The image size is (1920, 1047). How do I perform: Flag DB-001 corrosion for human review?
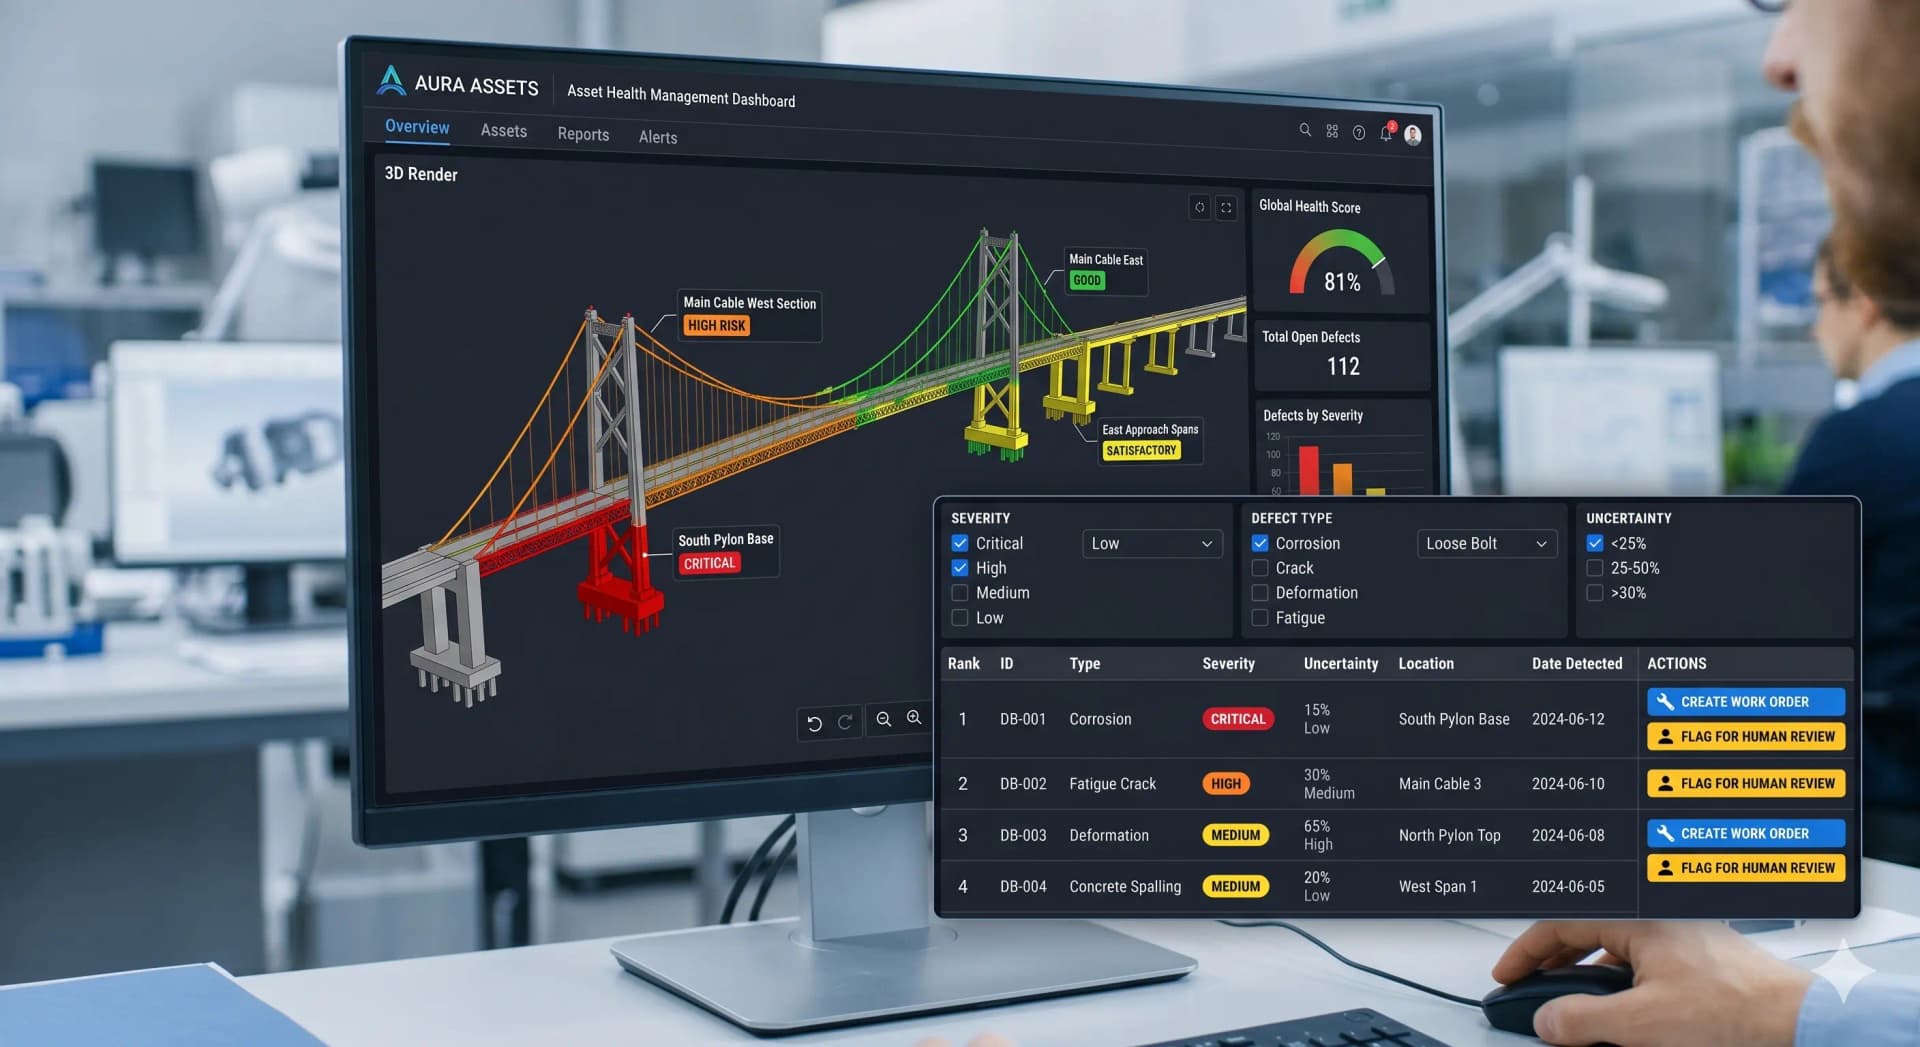(1746, 737)
